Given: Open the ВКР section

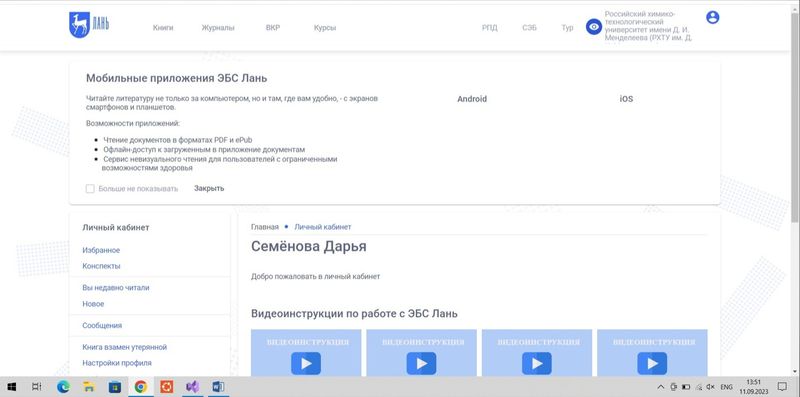Looking at the screenshot, I should coord(272,28).
